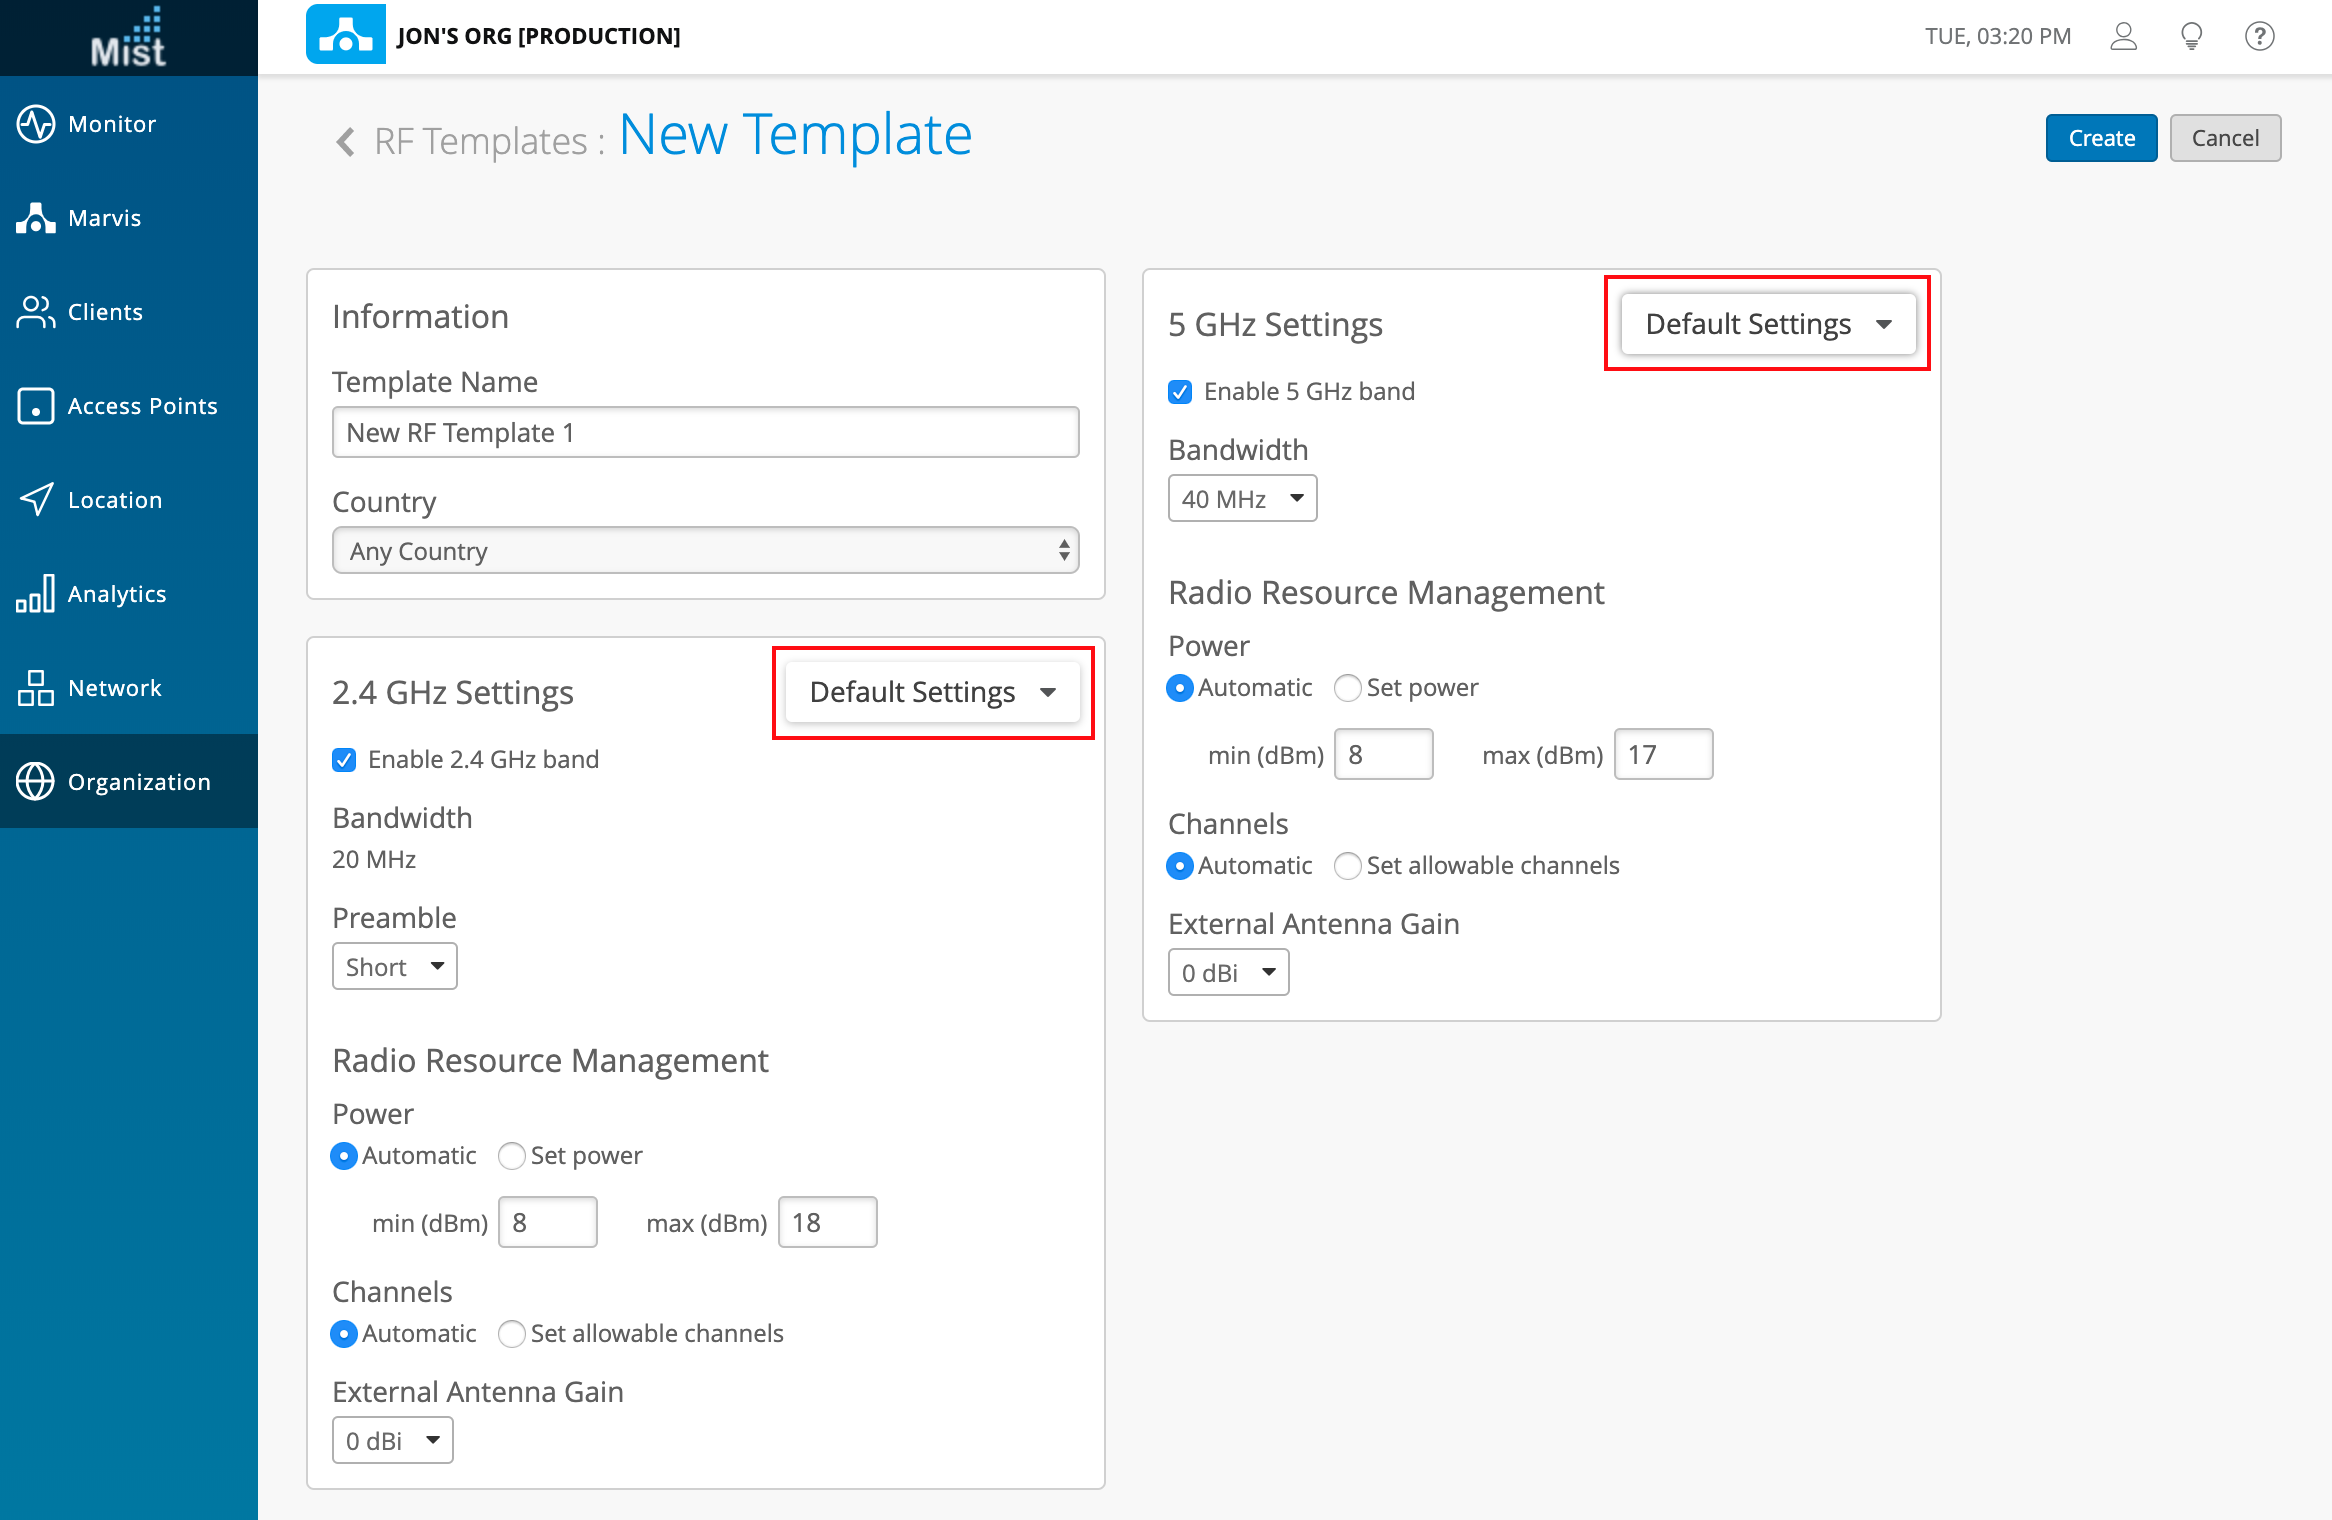Open 5 GHz Default Settings dropdown

click(1768, 324)
